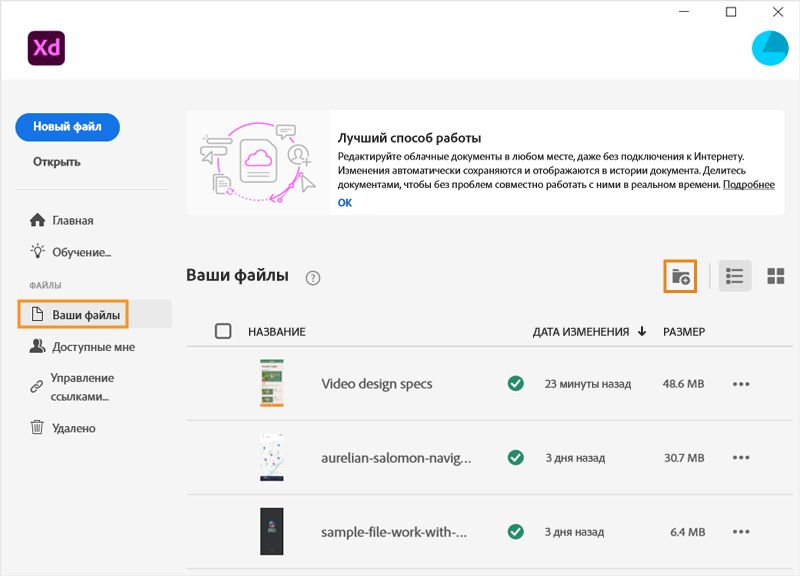Click the new folder icon

pyautogui.click(x=680, y=276)
